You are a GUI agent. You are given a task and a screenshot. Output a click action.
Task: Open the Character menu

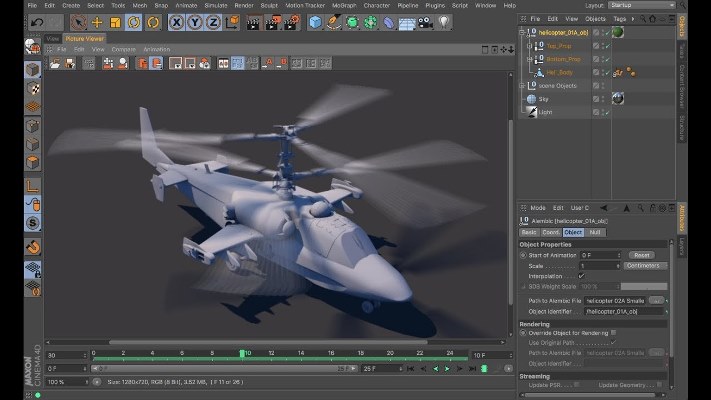376,5
